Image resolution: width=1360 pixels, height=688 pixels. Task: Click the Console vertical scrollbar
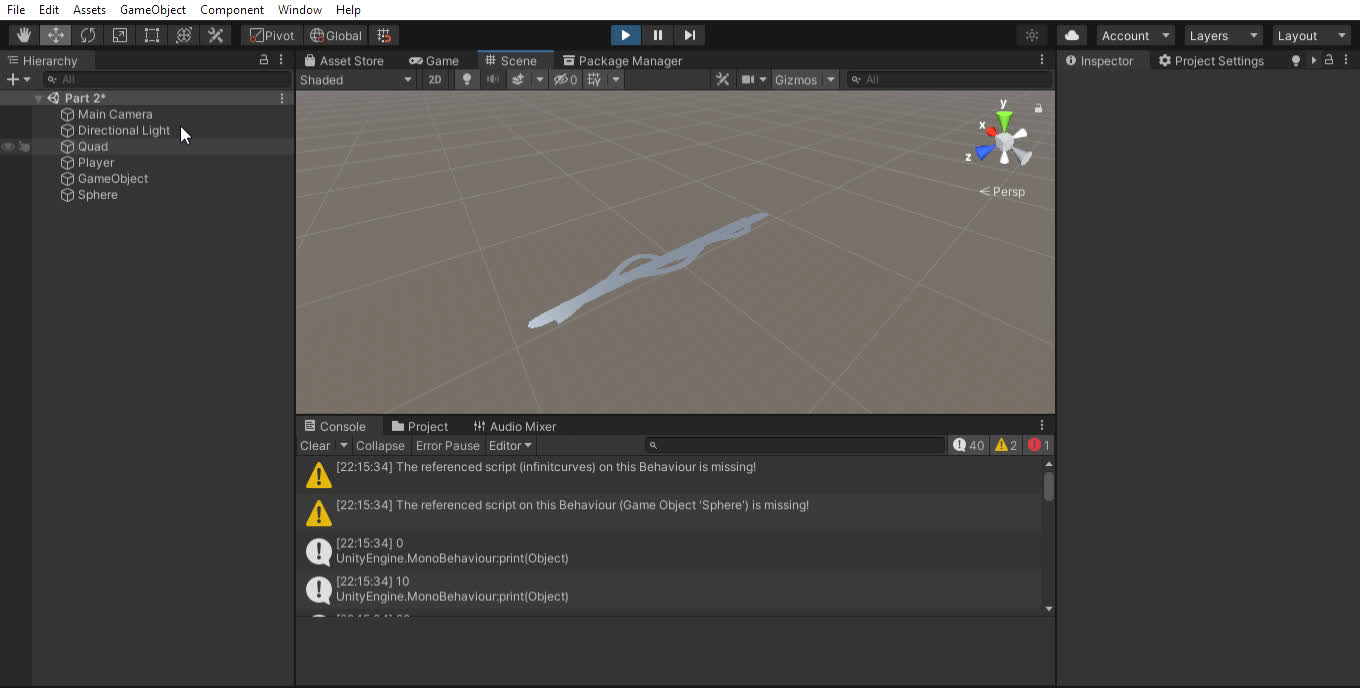[1048, 487]
